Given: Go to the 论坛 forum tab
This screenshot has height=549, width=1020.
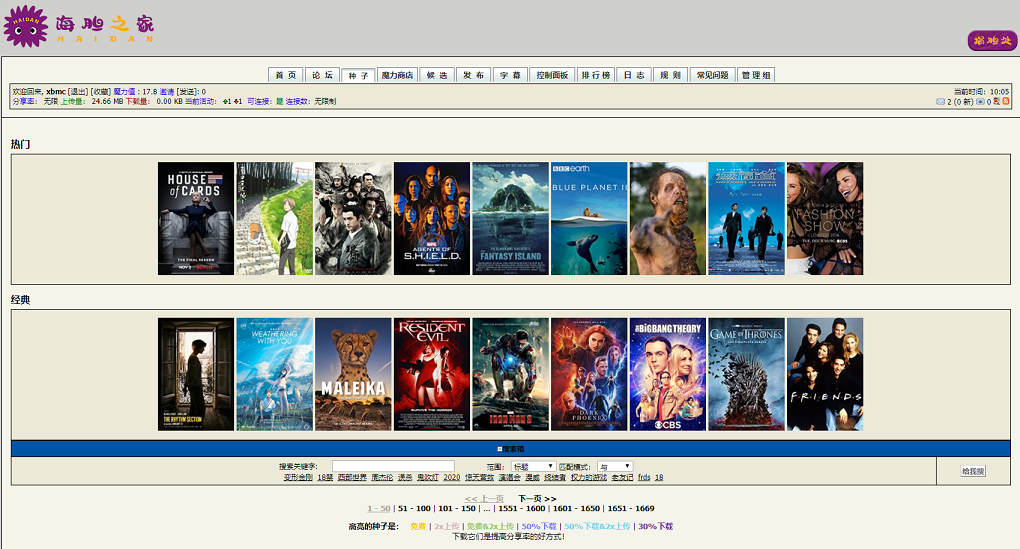Looking at the screenshot, I should click(321, 75).
